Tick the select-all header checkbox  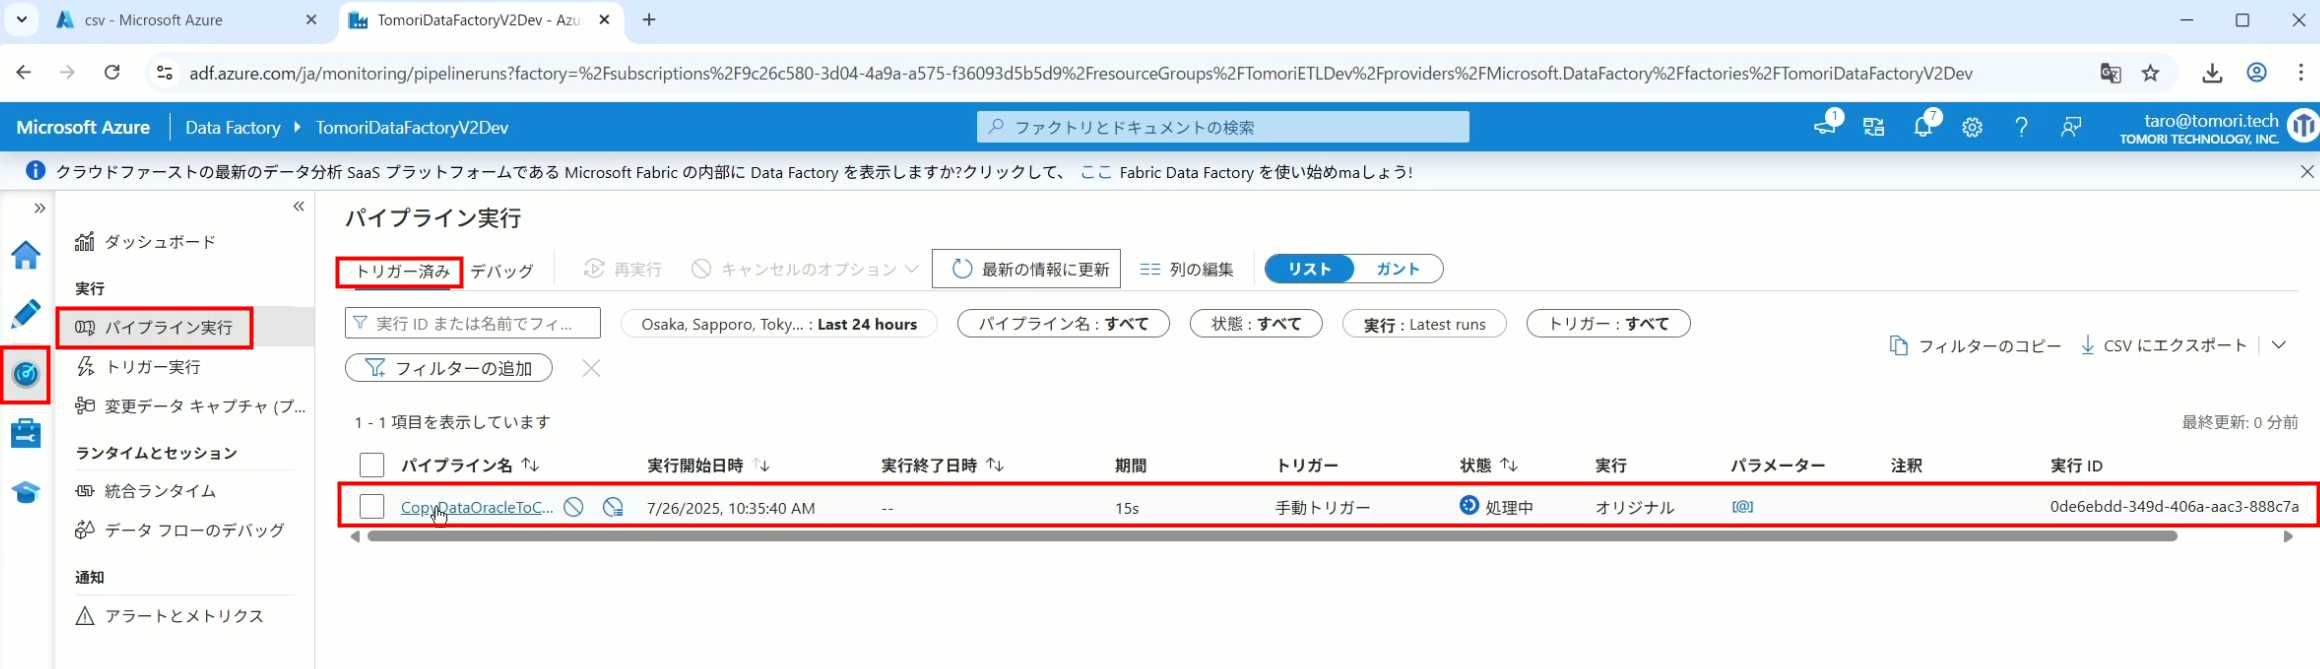coord(372,465)
